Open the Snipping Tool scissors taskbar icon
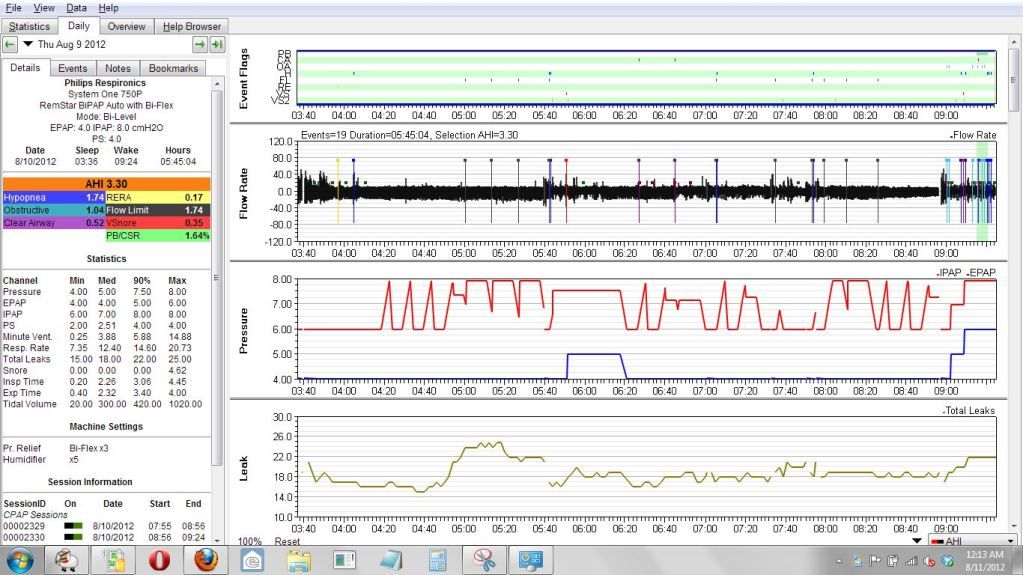 pos(483,561)
